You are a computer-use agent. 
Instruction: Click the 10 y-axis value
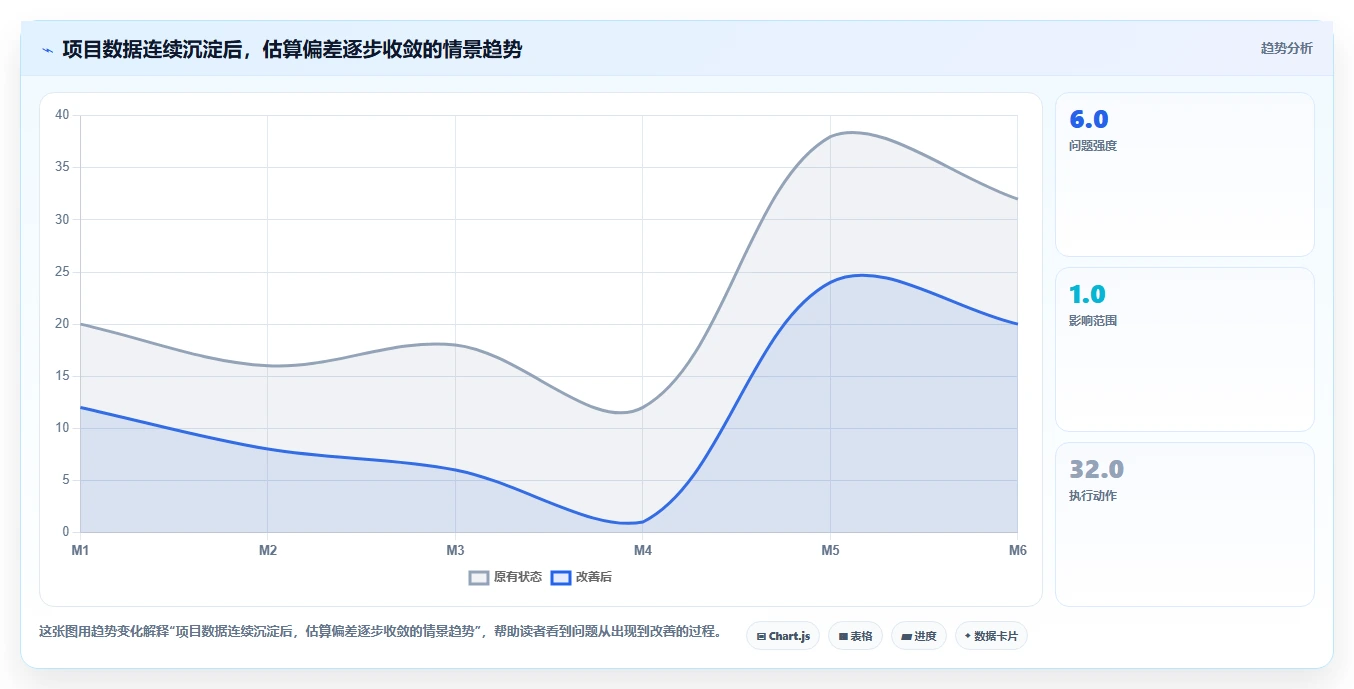[62, 428]
